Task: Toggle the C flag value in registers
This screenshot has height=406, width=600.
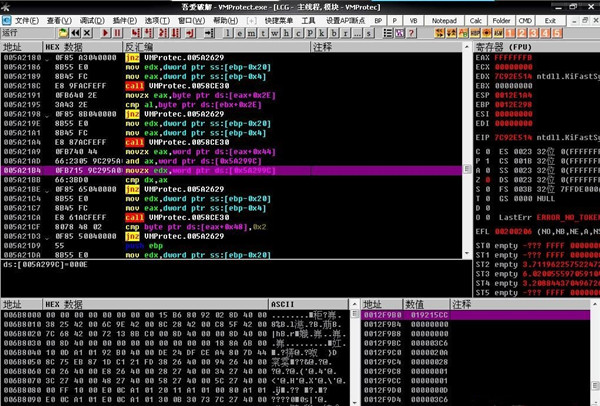Action: [488, 152]
